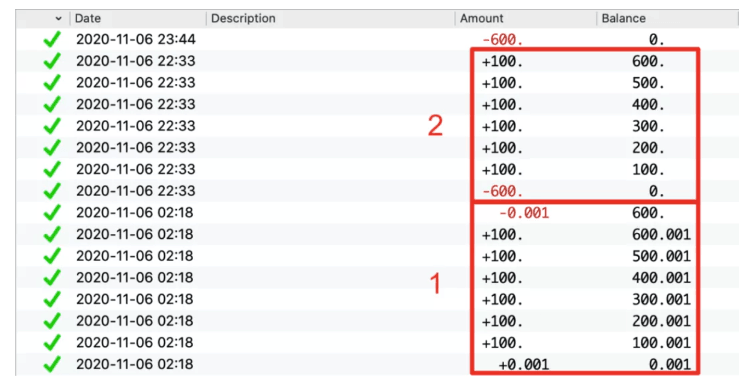Click the balance cell showing 400.001
This screenshot has height=391, width=750.
pos(662,278)
